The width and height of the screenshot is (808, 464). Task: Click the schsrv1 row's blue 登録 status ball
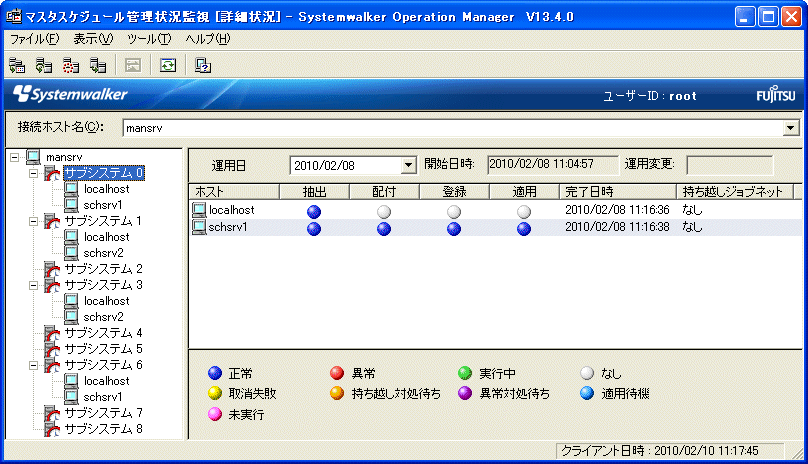454,229
